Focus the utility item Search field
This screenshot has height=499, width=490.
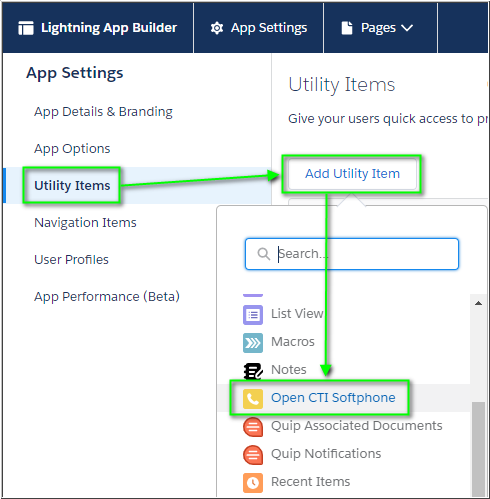(352, 254)
